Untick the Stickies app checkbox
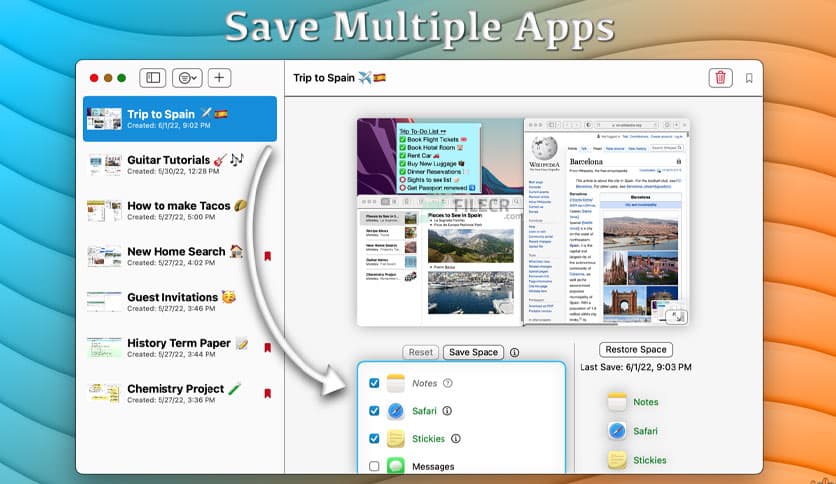The width and height of the screenshot is (836, 484). [374, 438]
